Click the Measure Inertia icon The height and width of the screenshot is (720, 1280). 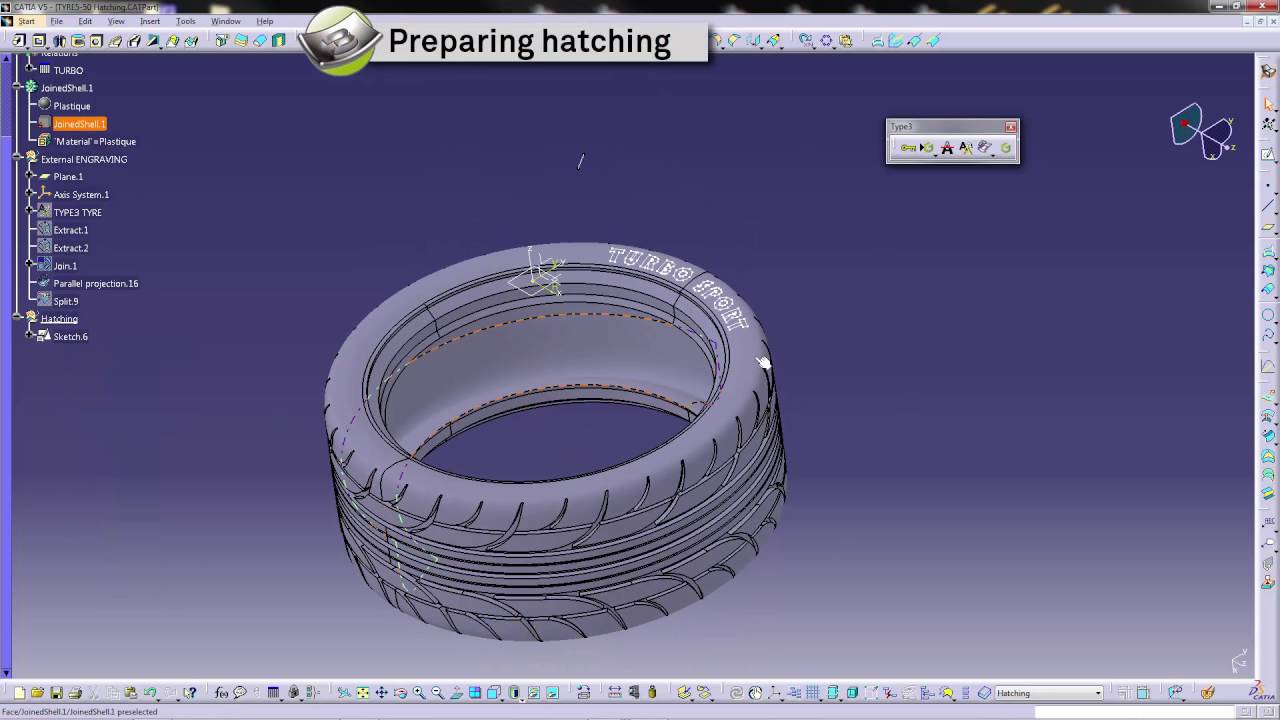point(652,692)
